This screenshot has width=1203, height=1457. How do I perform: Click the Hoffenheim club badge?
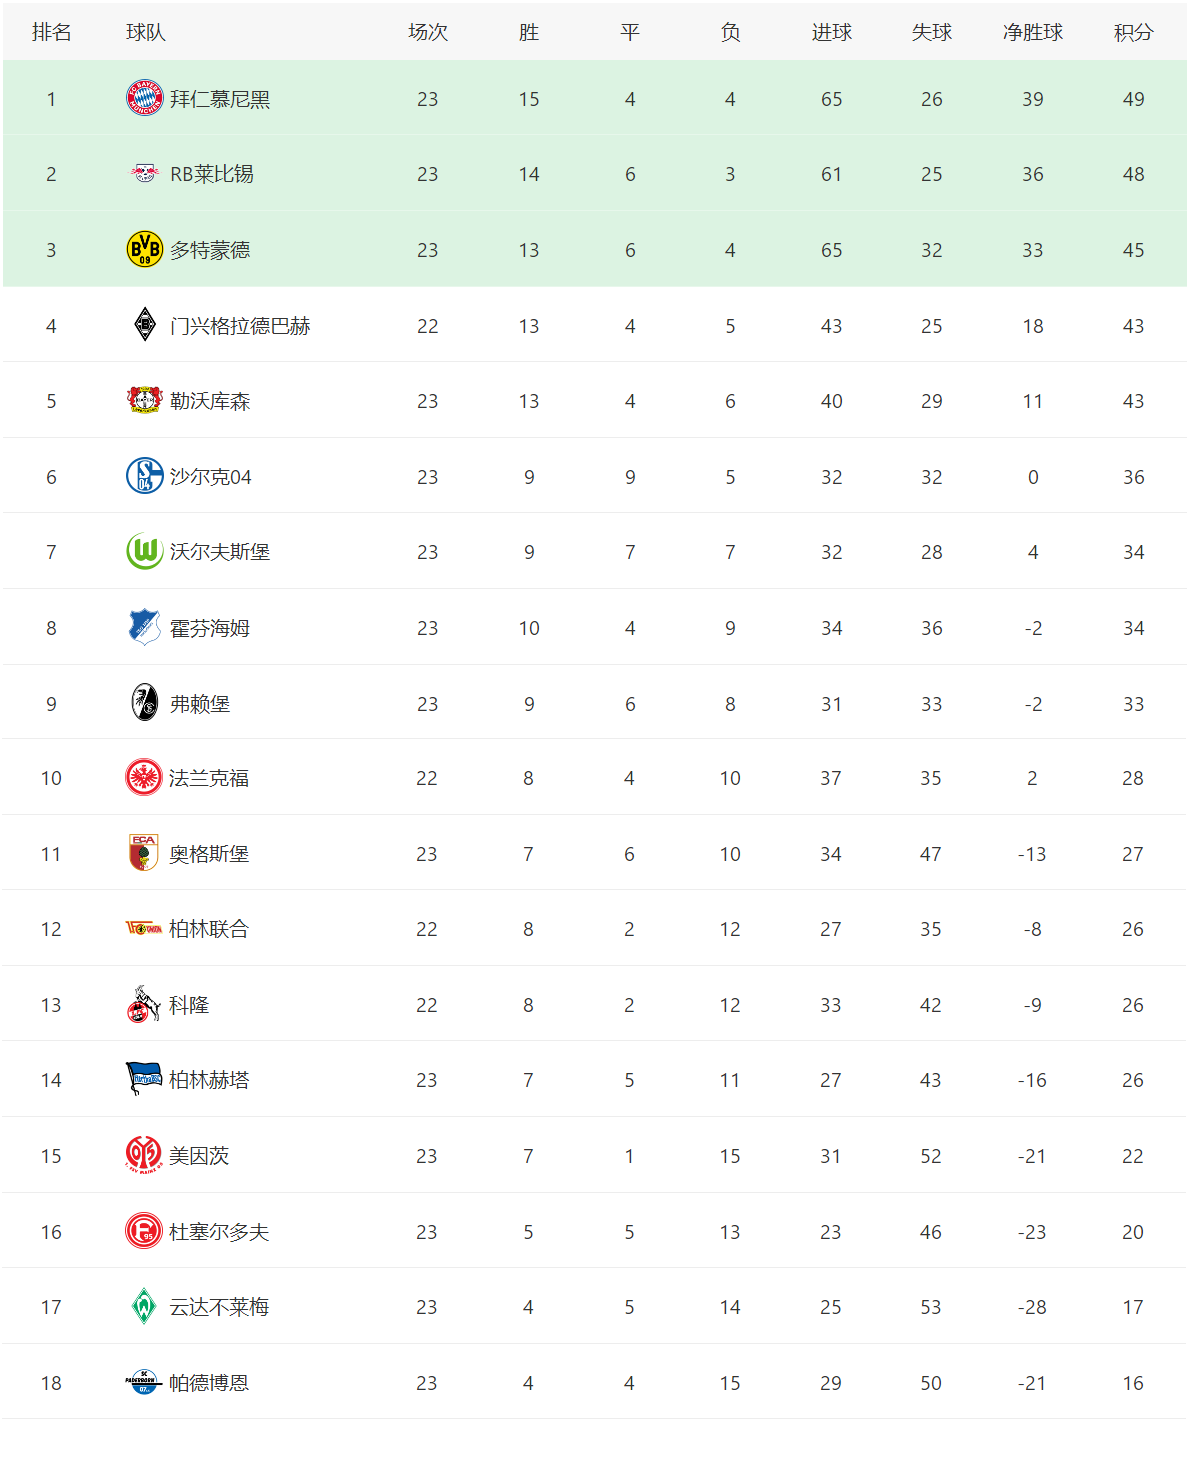click(144, 627)
